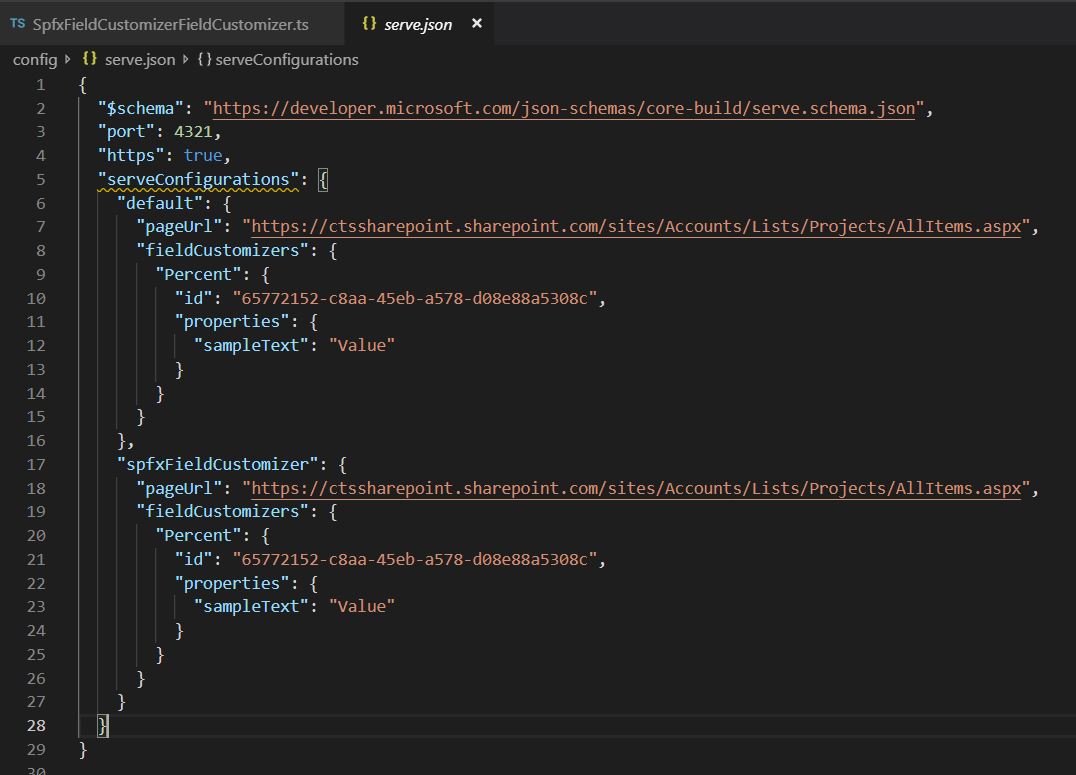Viewport: 1076px width, 775px height.
Task: Click the "$schema" key on line 2
Action: pos(141,108)
